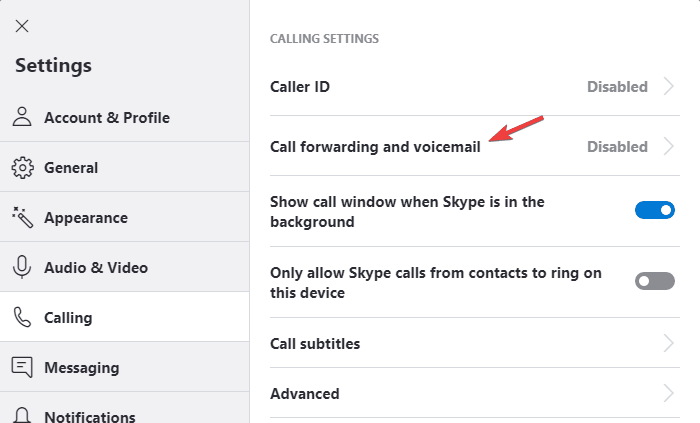Click the Call subtitles option text
Image resolution: width=700 pixels, height=423 pixels.
[315, 344]
